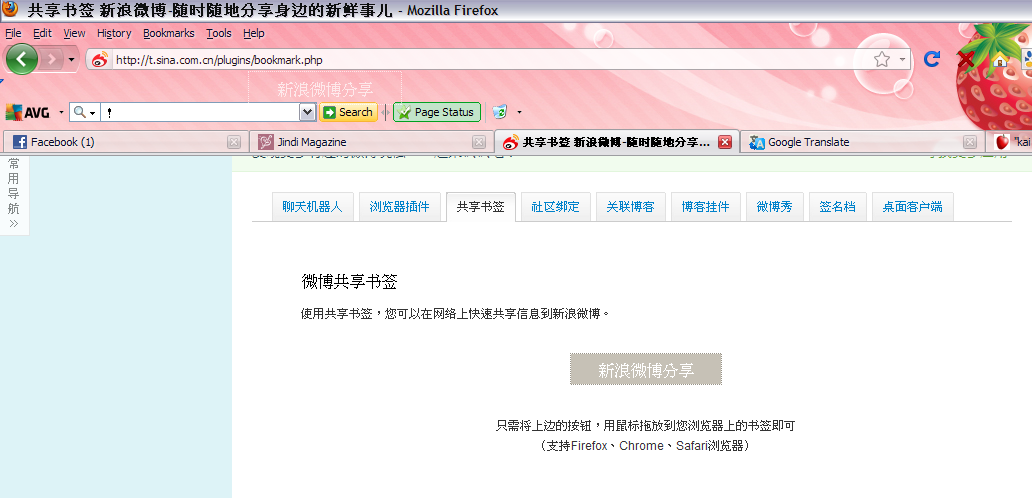This screenshot has height=498, width=1032.
Task: Click the AVG Search button
Action: point(348,112)
